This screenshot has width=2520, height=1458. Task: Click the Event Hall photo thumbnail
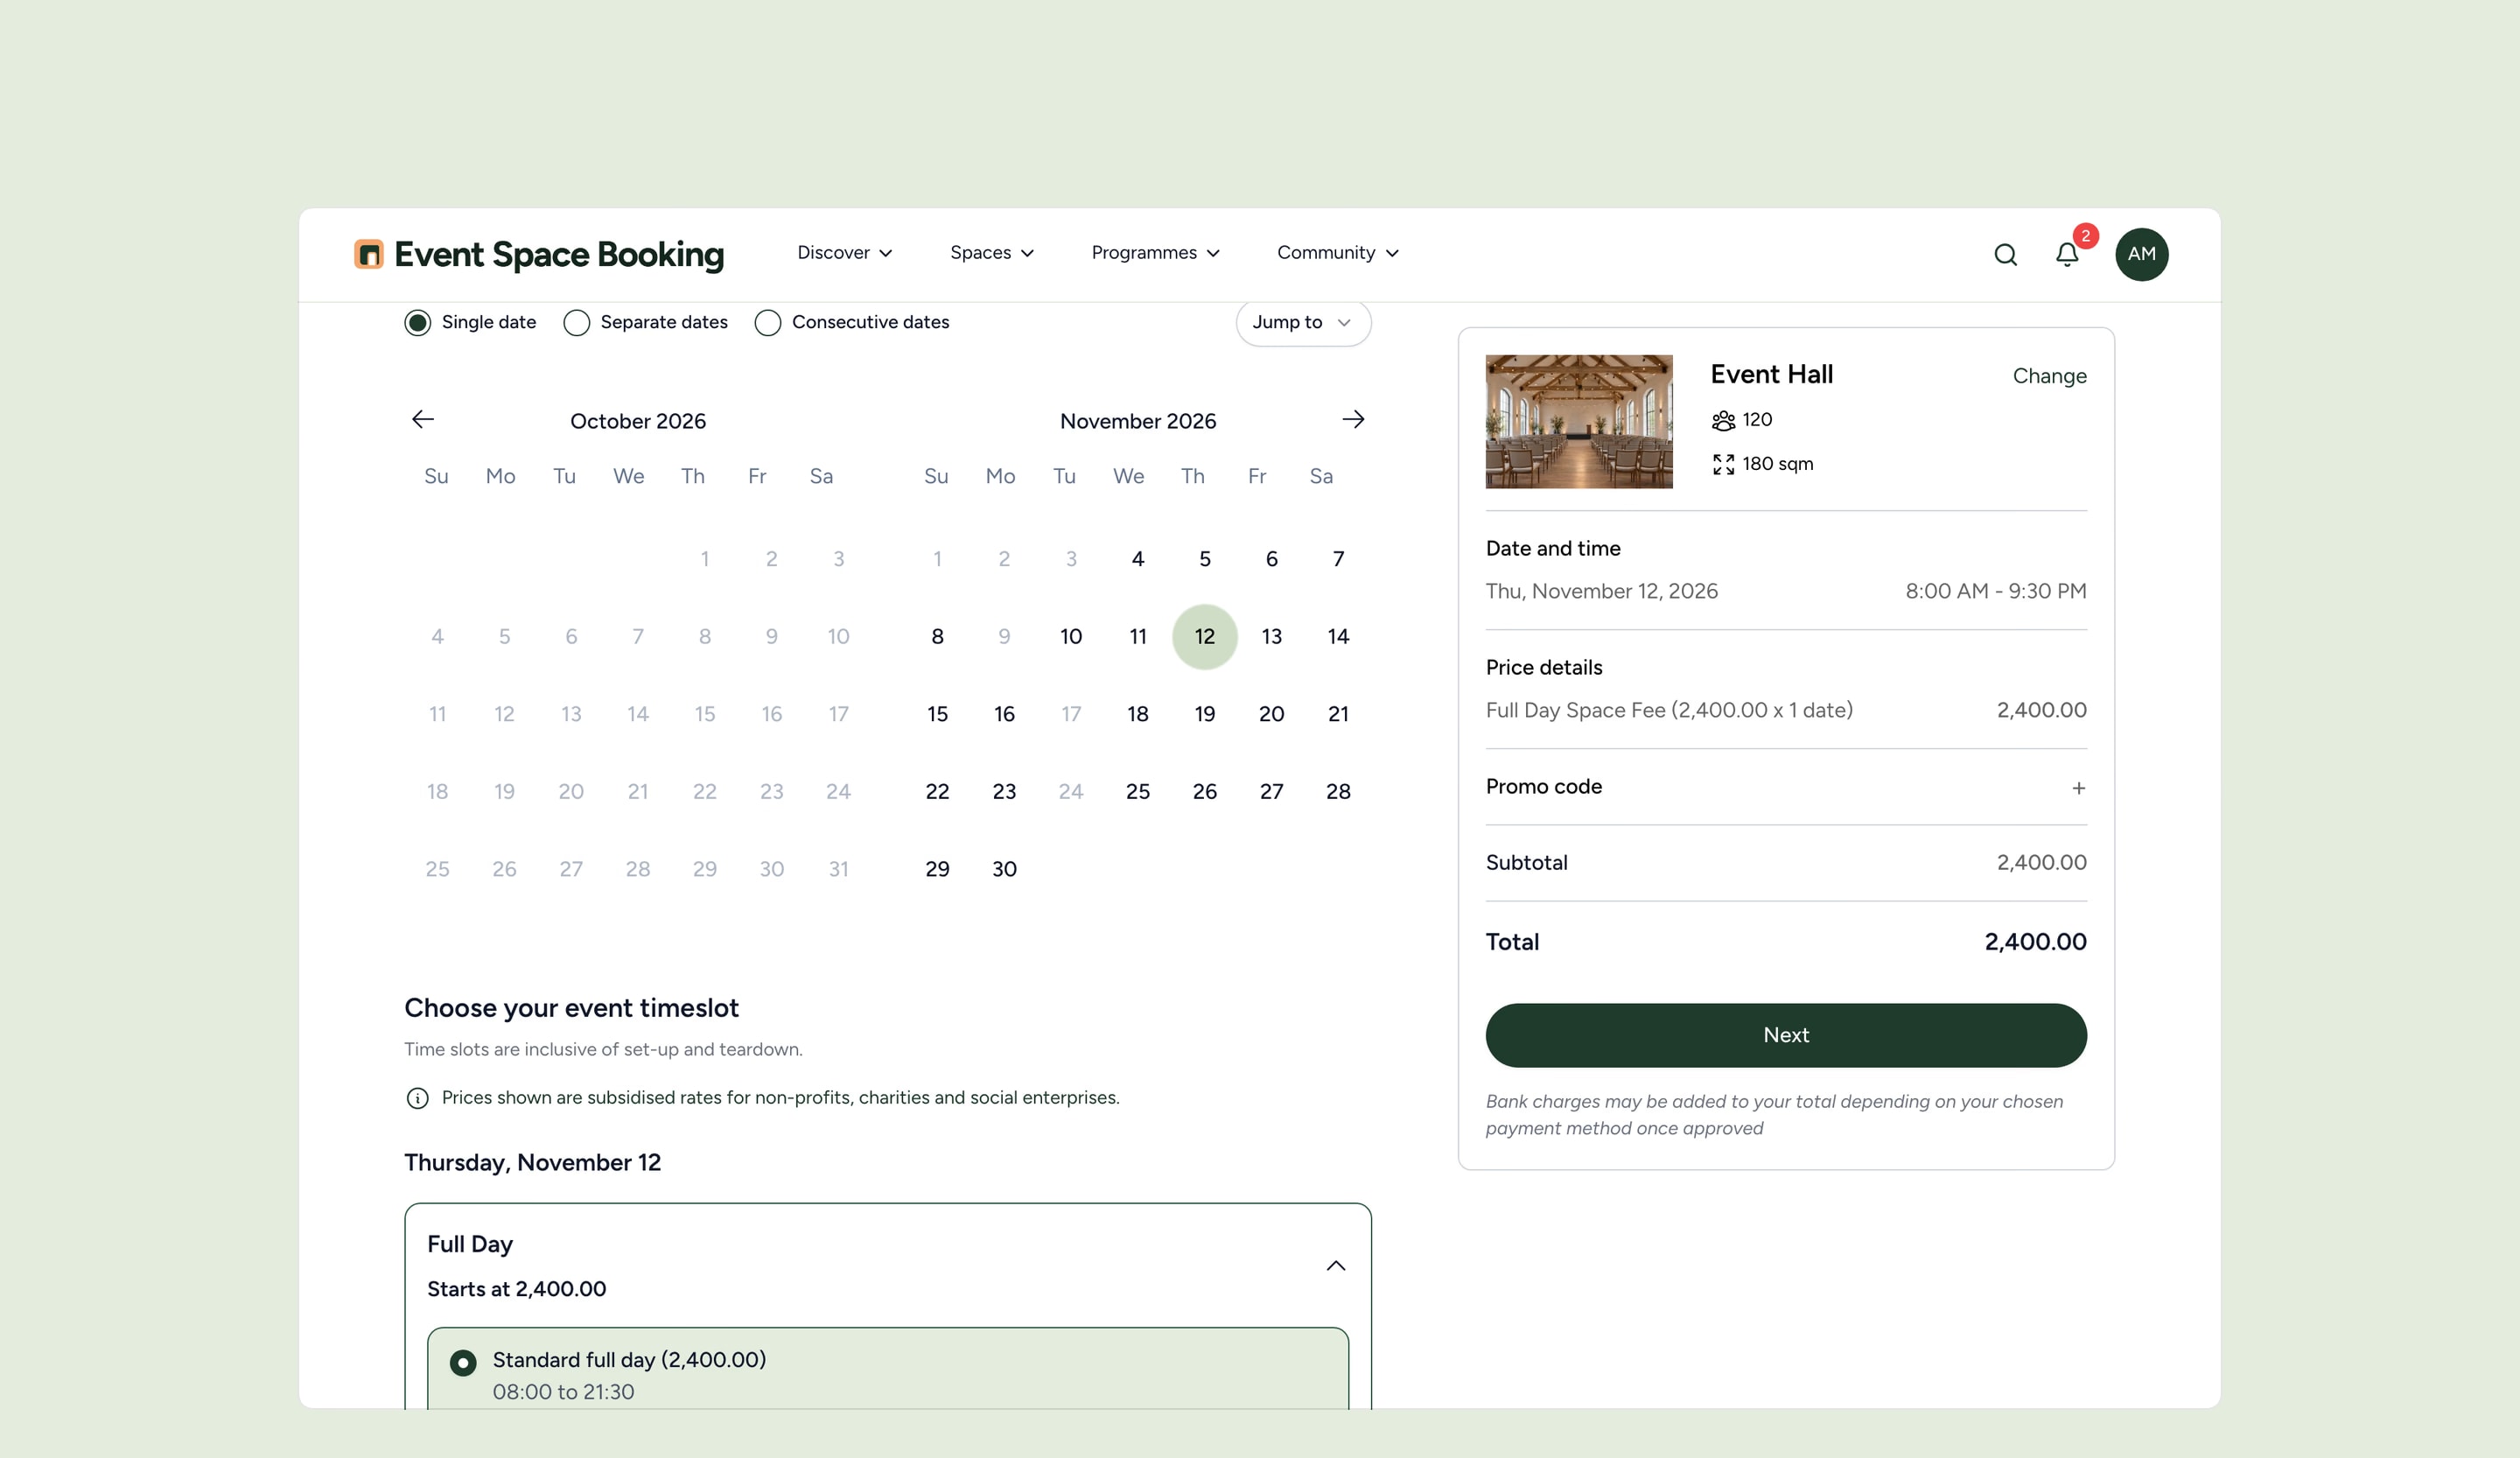(x=1578, y=421)
